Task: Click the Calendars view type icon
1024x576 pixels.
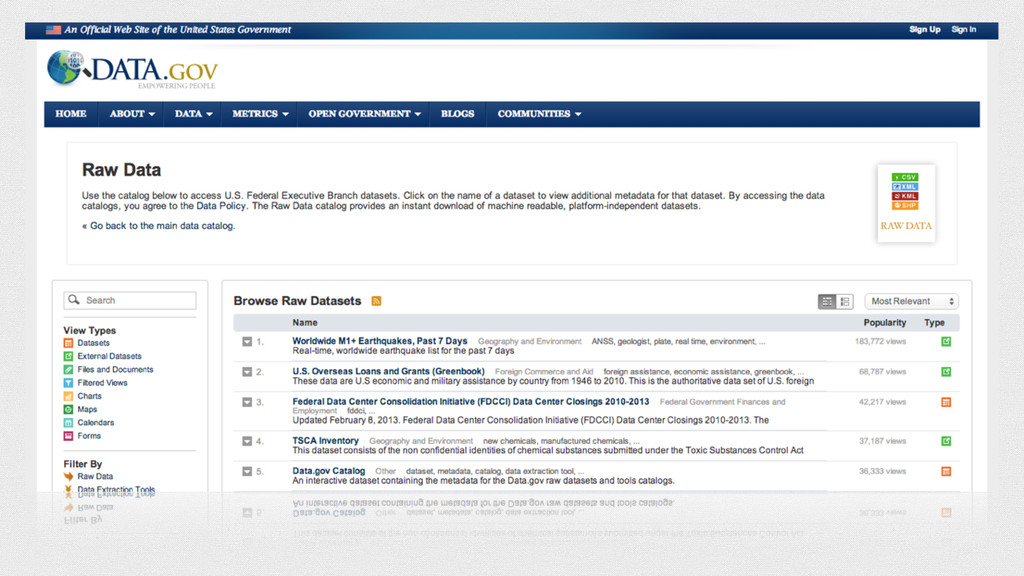Action: tap(68, 423)
